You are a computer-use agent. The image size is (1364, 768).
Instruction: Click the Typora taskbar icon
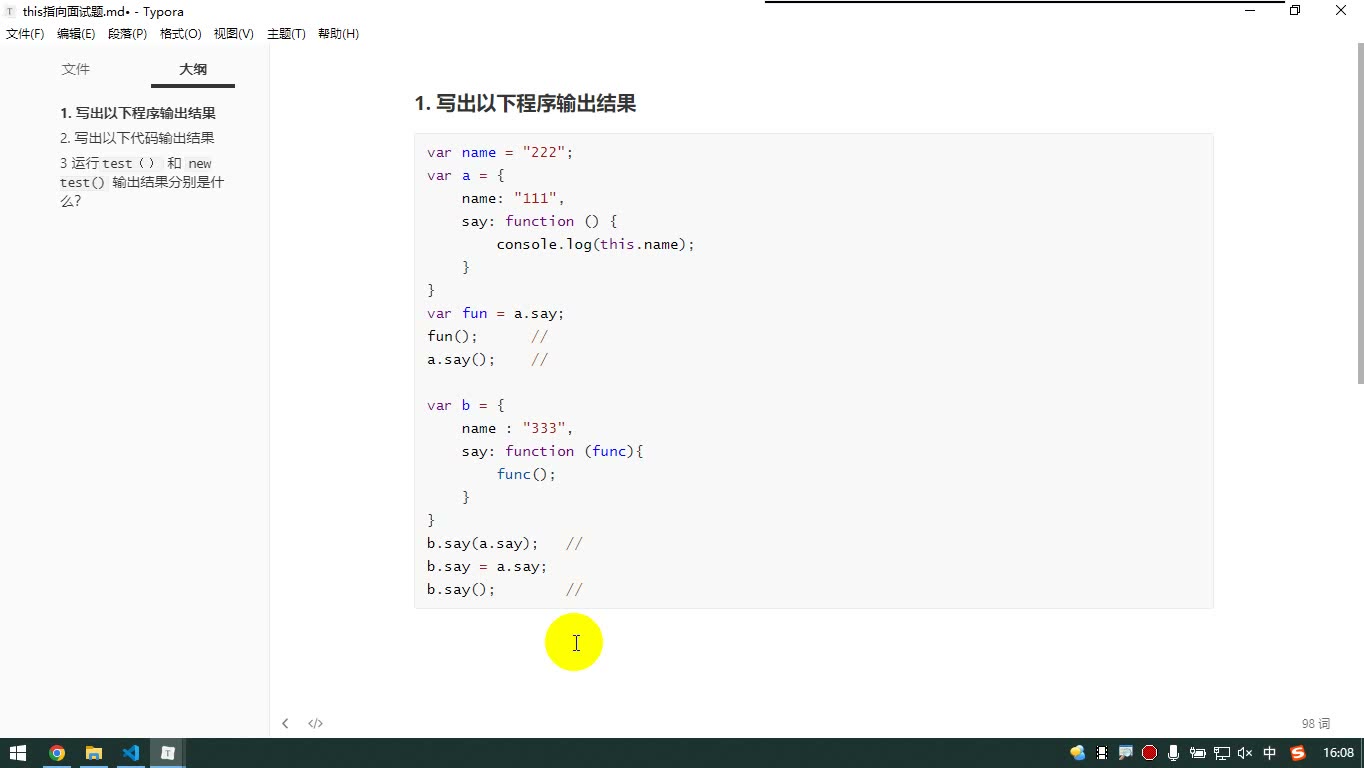(168, 753)
